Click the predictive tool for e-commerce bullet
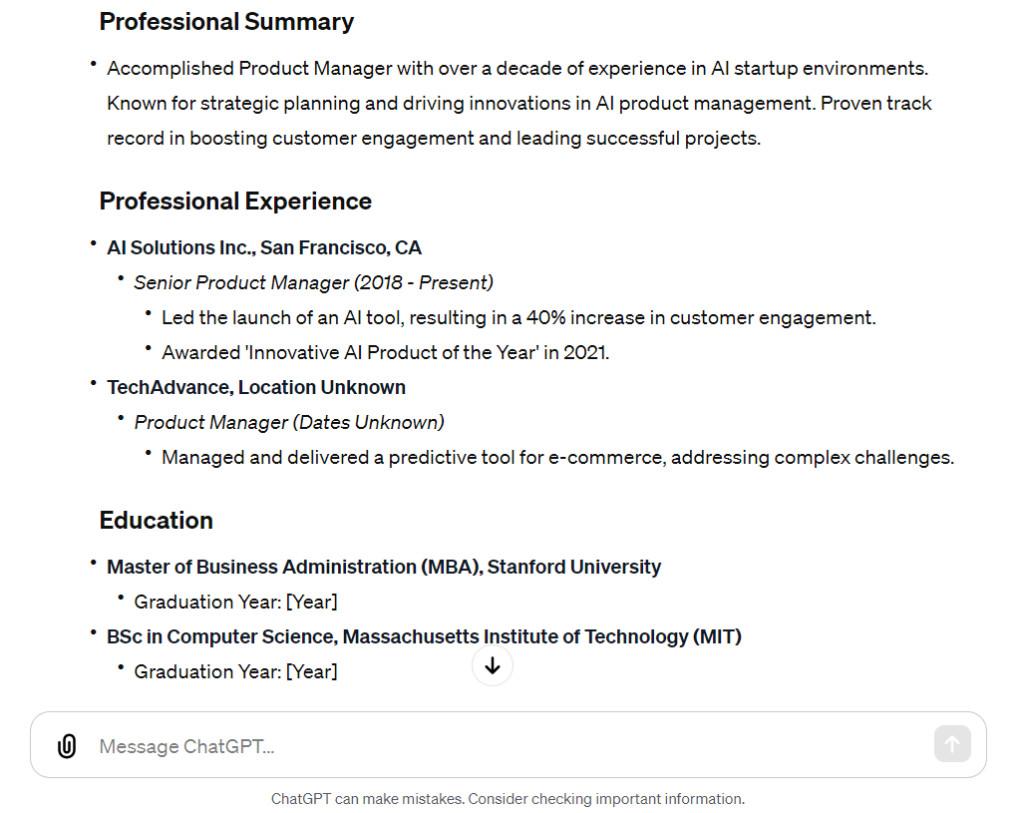The image size is (1024, 813). 557,457
